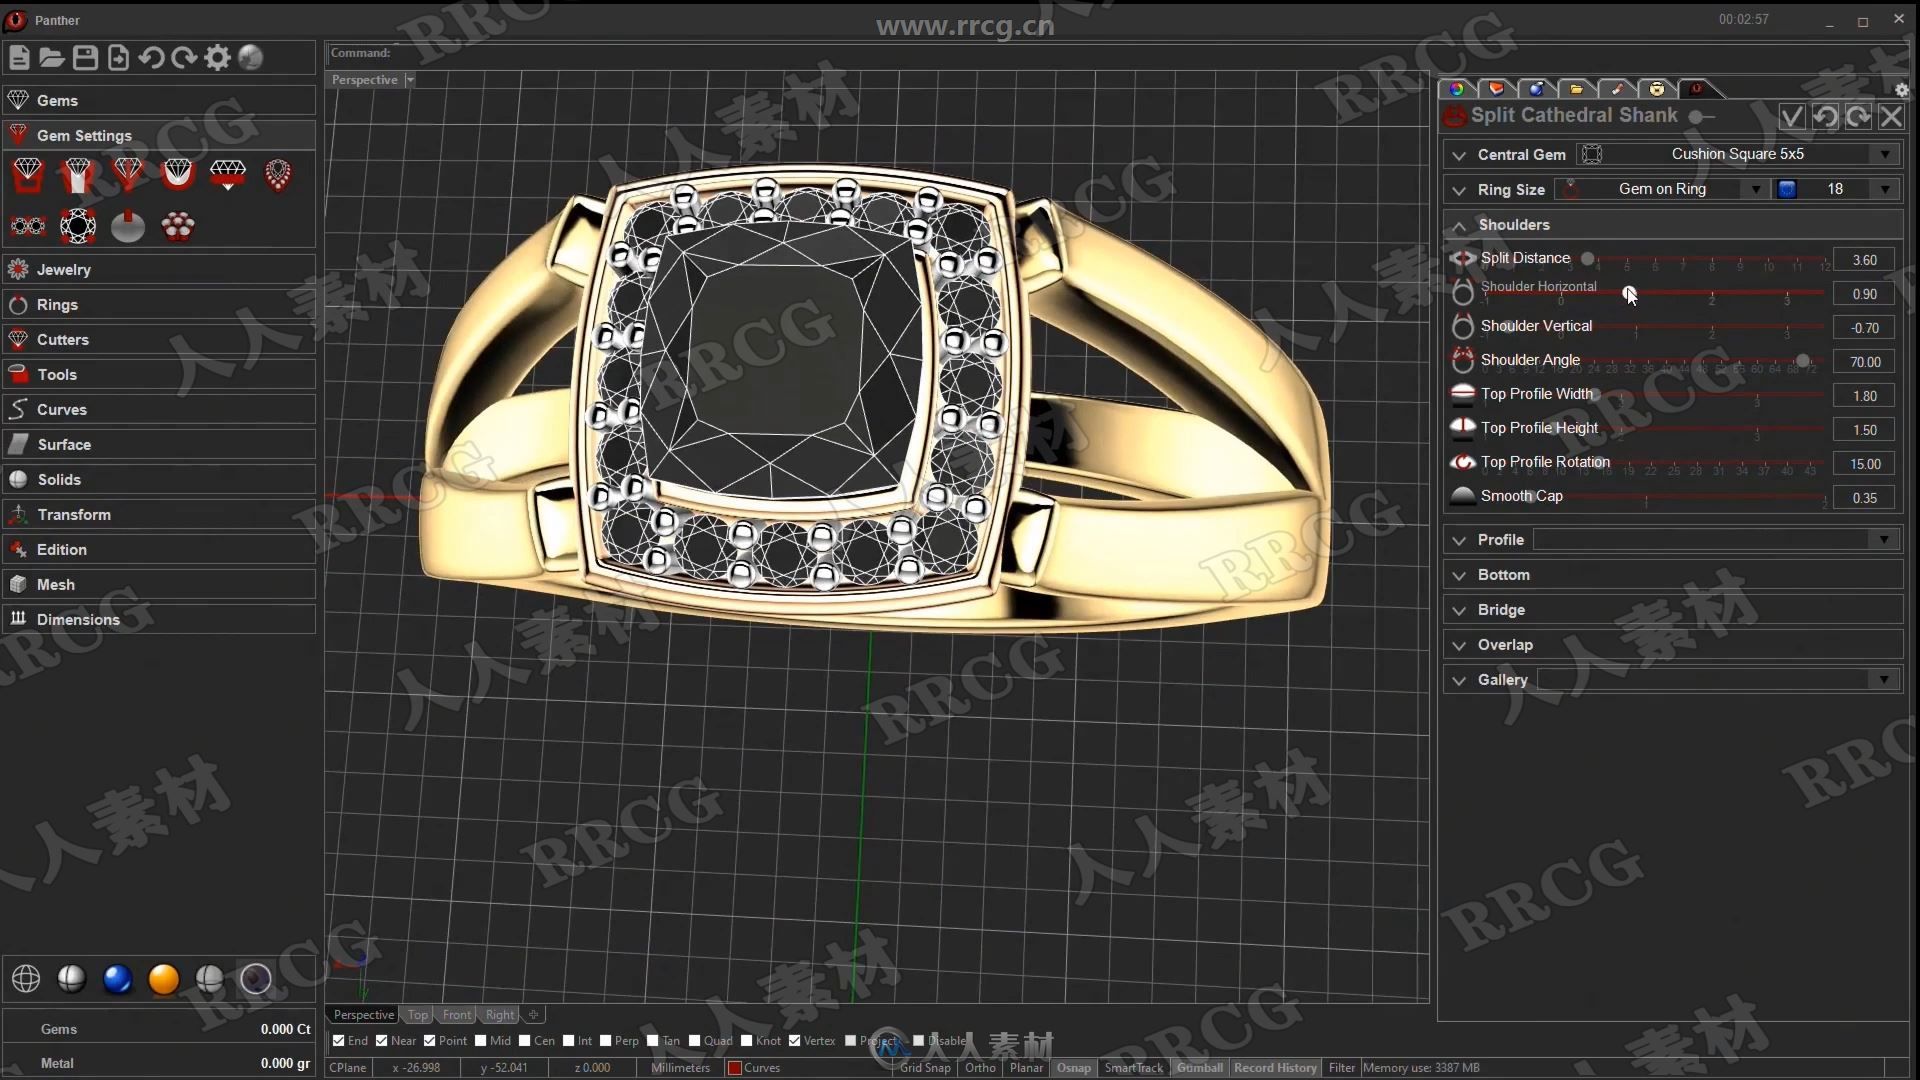Click the Gems menu in sidebar
The width and height of the screenshot is (1920, 1080).
coord(57,99)
